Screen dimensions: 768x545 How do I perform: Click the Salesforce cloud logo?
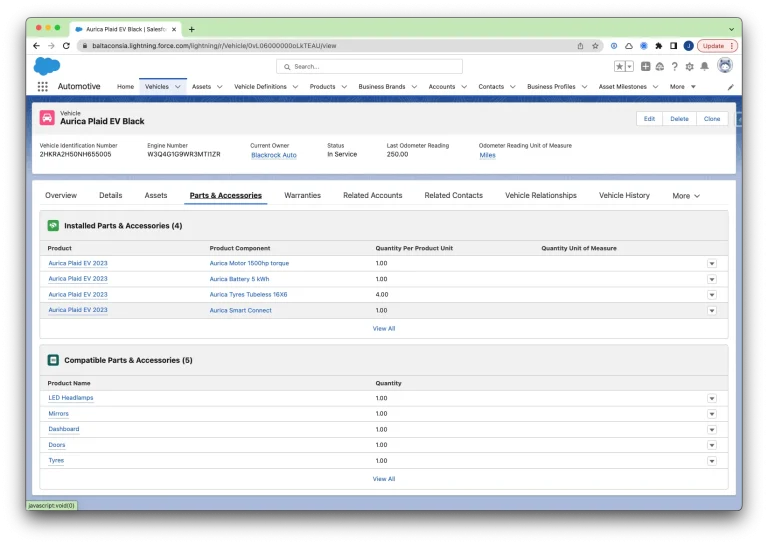47,66
